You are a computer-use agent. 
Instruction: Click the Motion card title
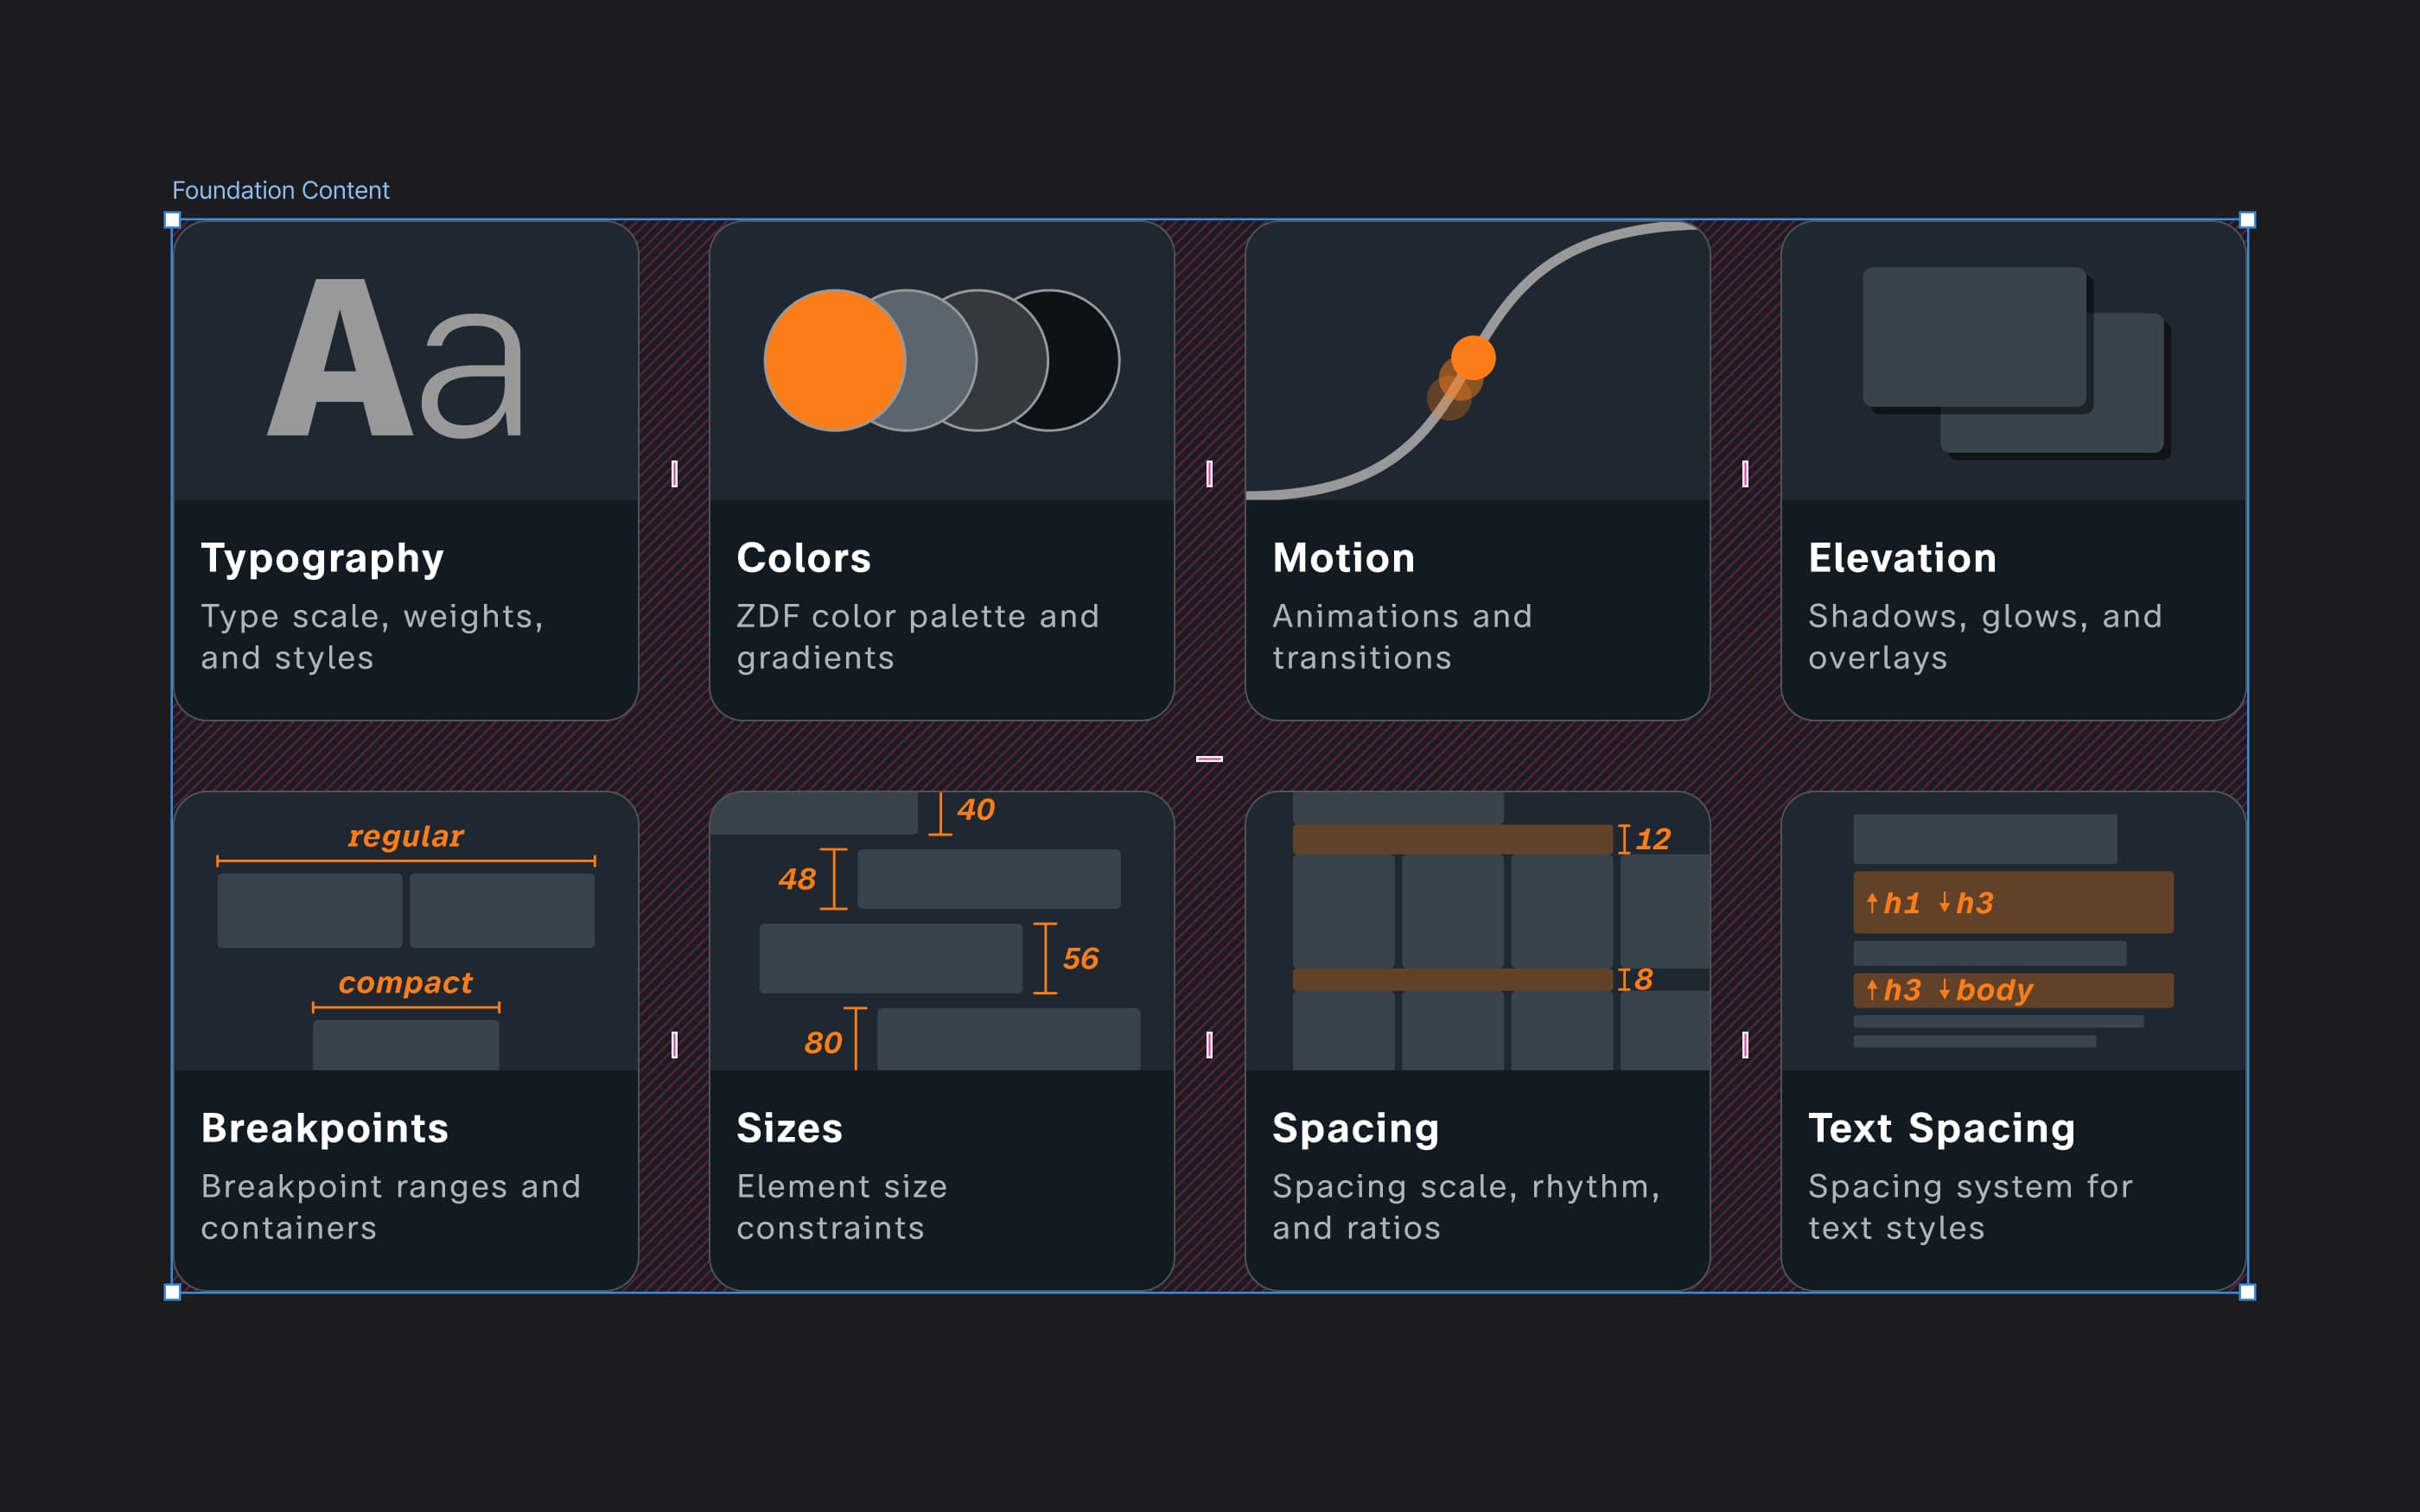click(x=1343, y=558)
